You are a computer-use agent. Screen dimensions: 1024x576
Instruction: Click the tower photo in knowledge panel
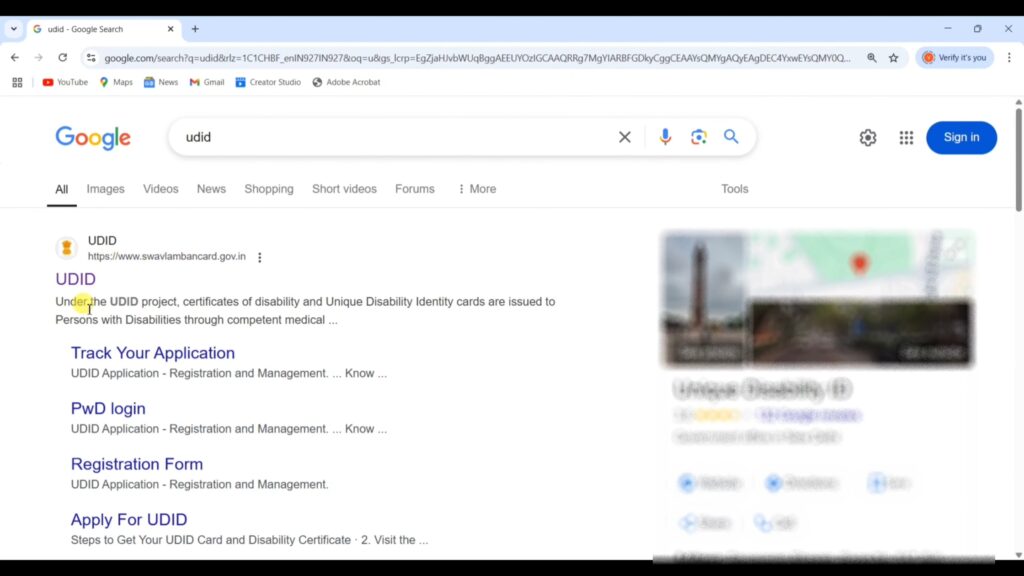[703, 298]
